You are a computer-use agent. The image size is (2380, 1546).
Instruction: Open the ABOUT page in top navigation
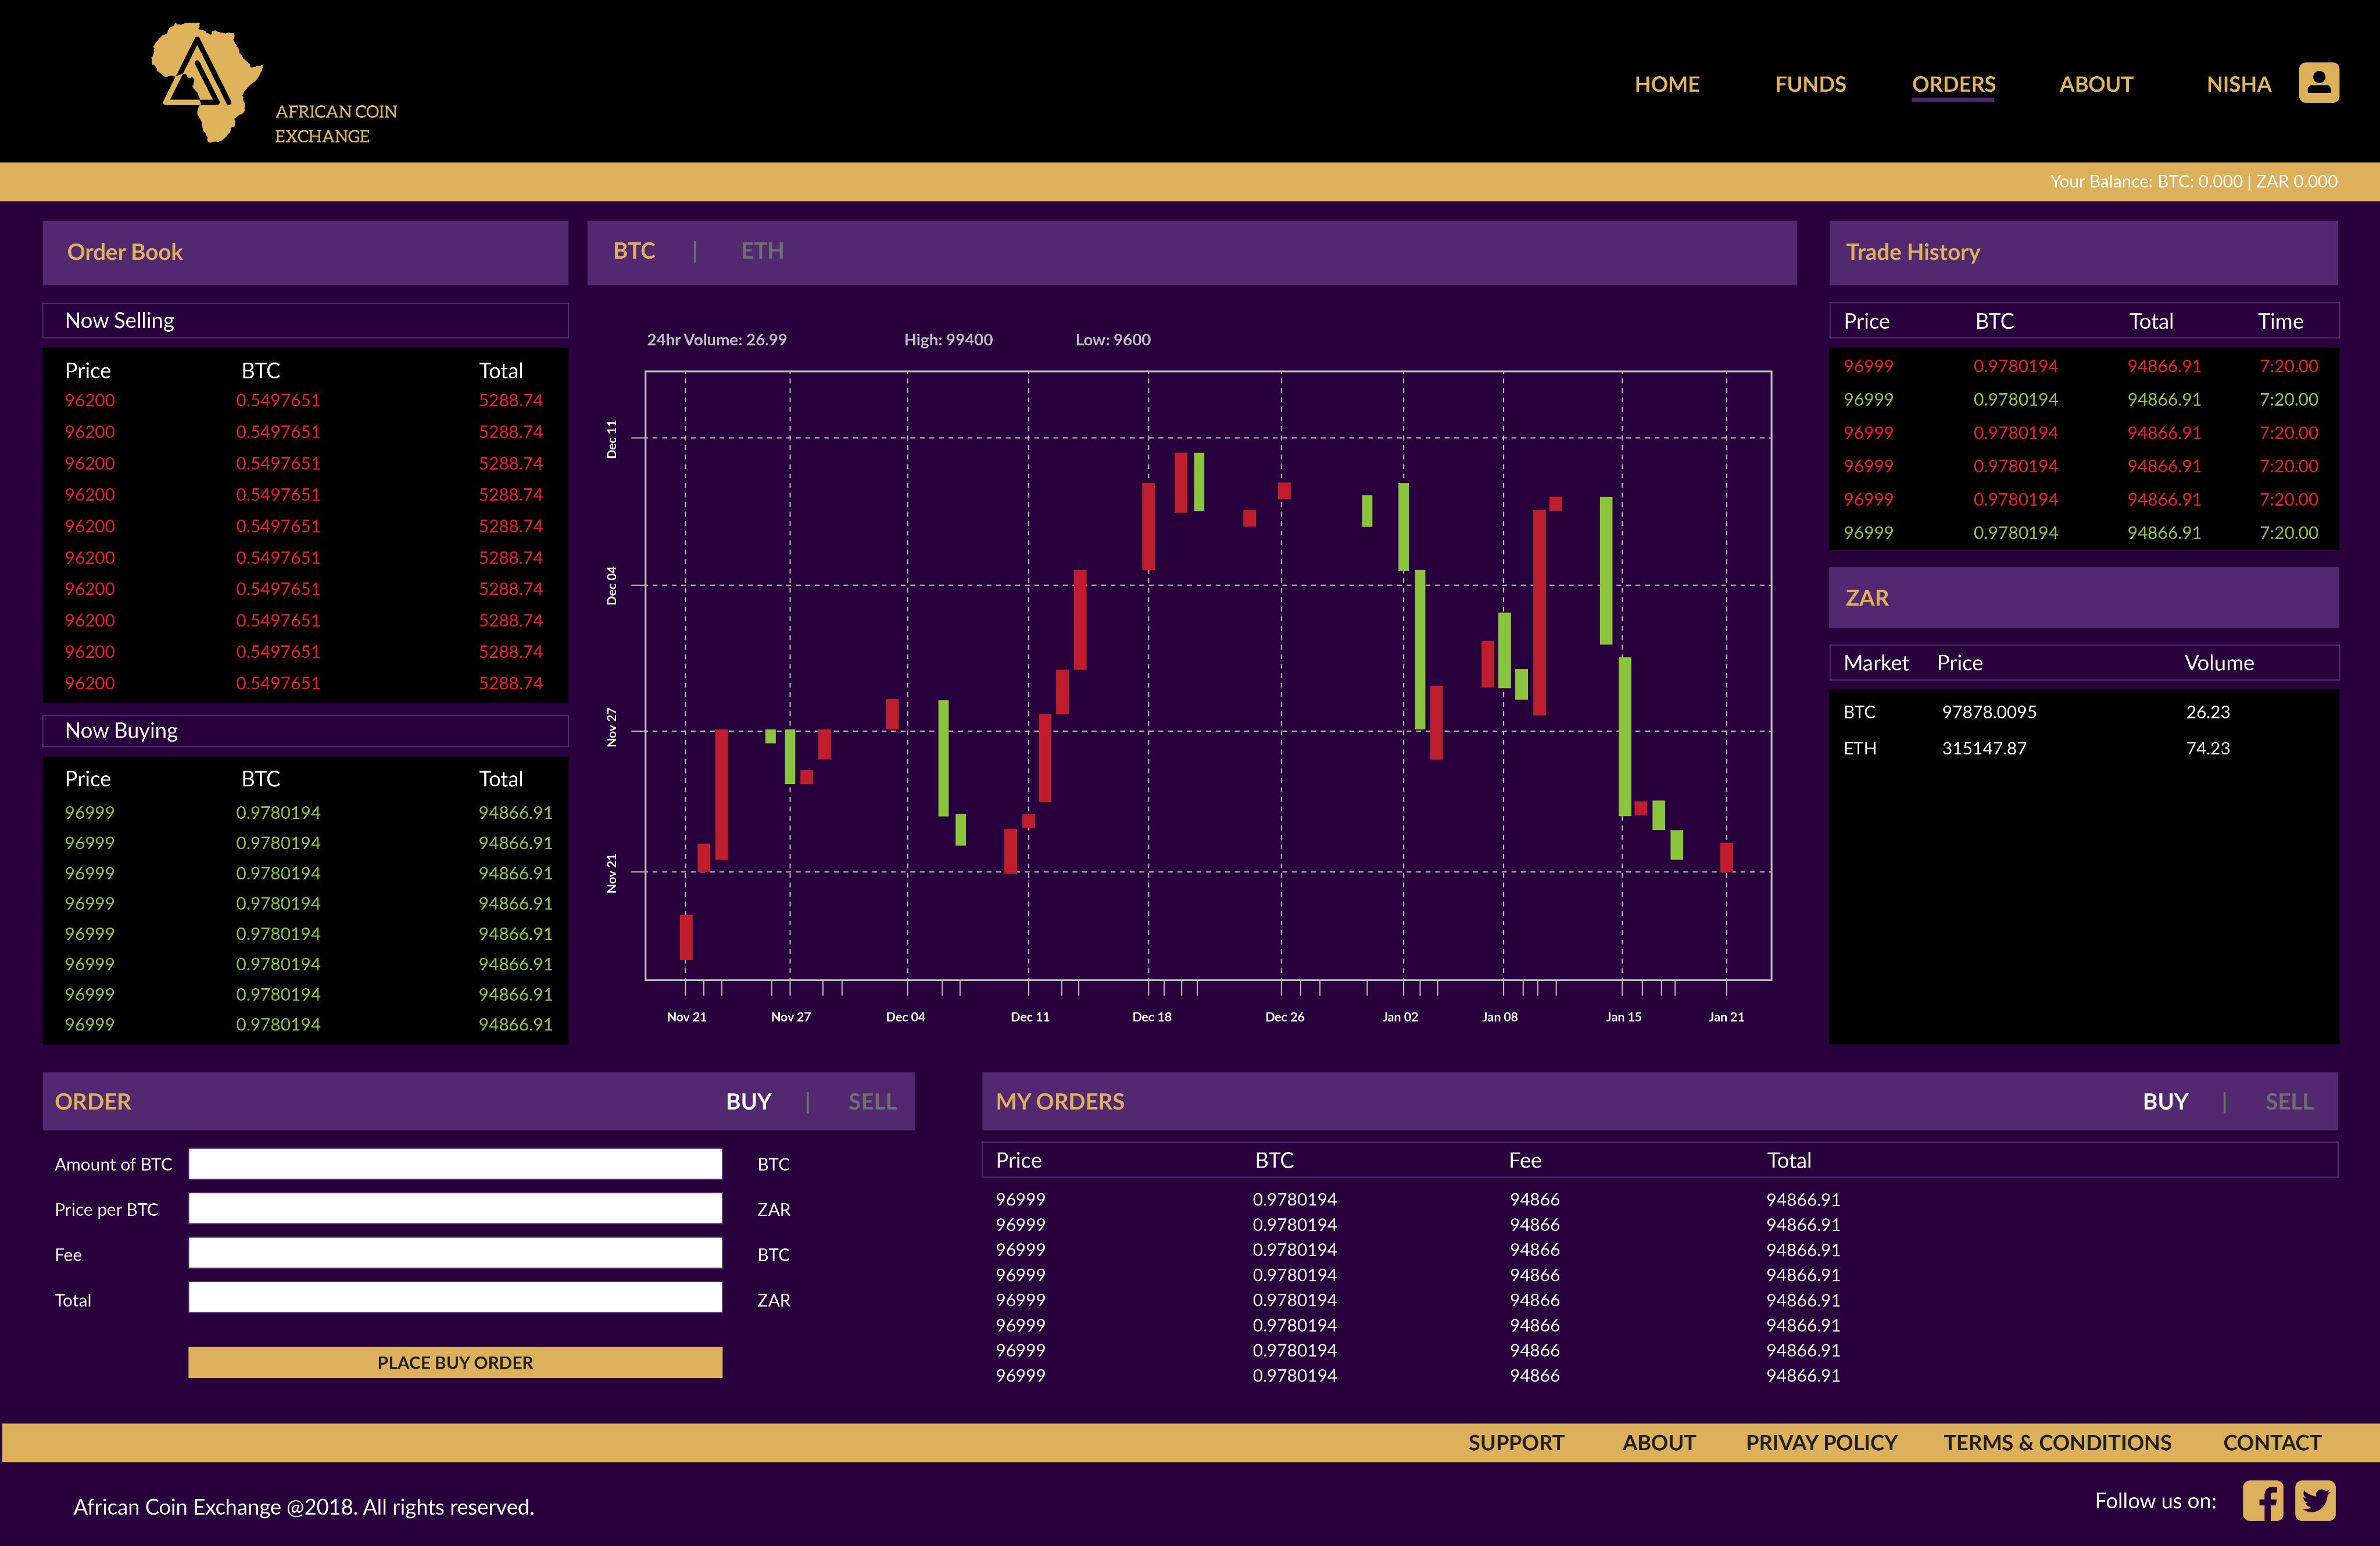(x=2096, y=84)
